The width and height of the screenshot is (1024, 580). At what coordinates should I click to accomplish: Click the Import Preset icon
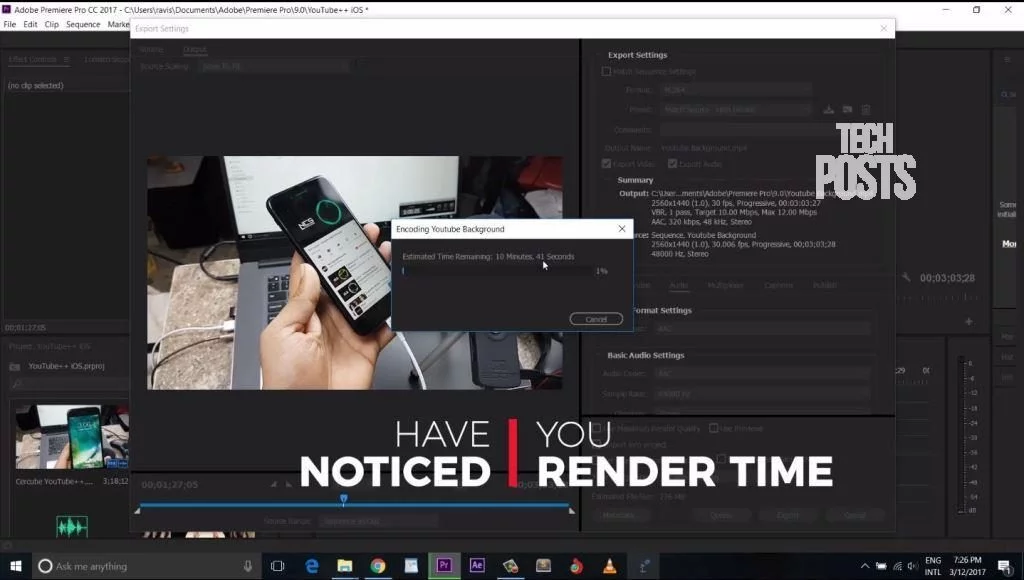tap(847, 110)
